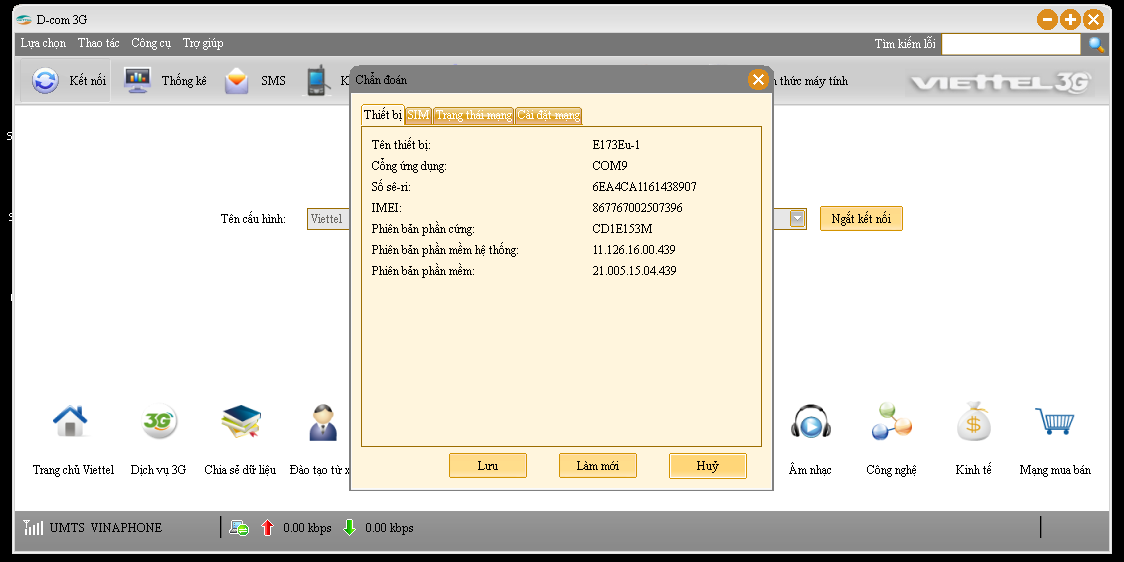
Task: Open the SMS envelope icon
Action: tap(237, 81)
